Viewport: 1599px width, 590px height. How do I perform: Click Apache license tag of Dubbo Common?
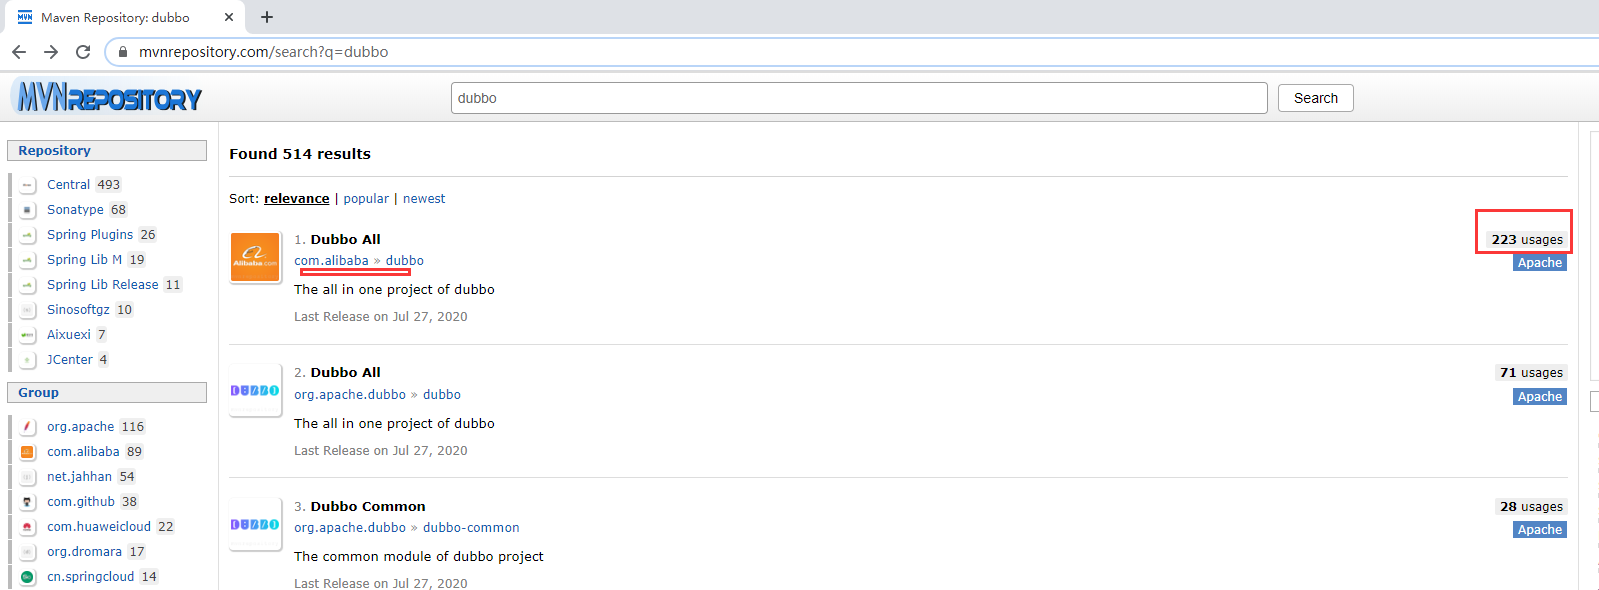click(1540, 530)
